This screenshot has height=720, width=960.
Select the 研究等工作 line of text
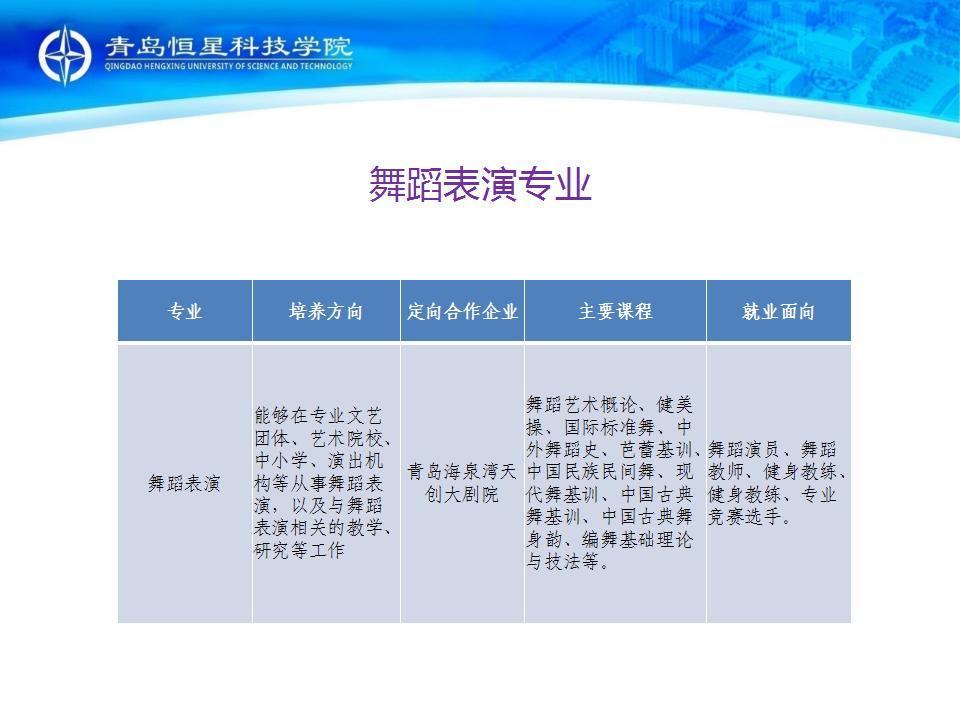(300, 551)
